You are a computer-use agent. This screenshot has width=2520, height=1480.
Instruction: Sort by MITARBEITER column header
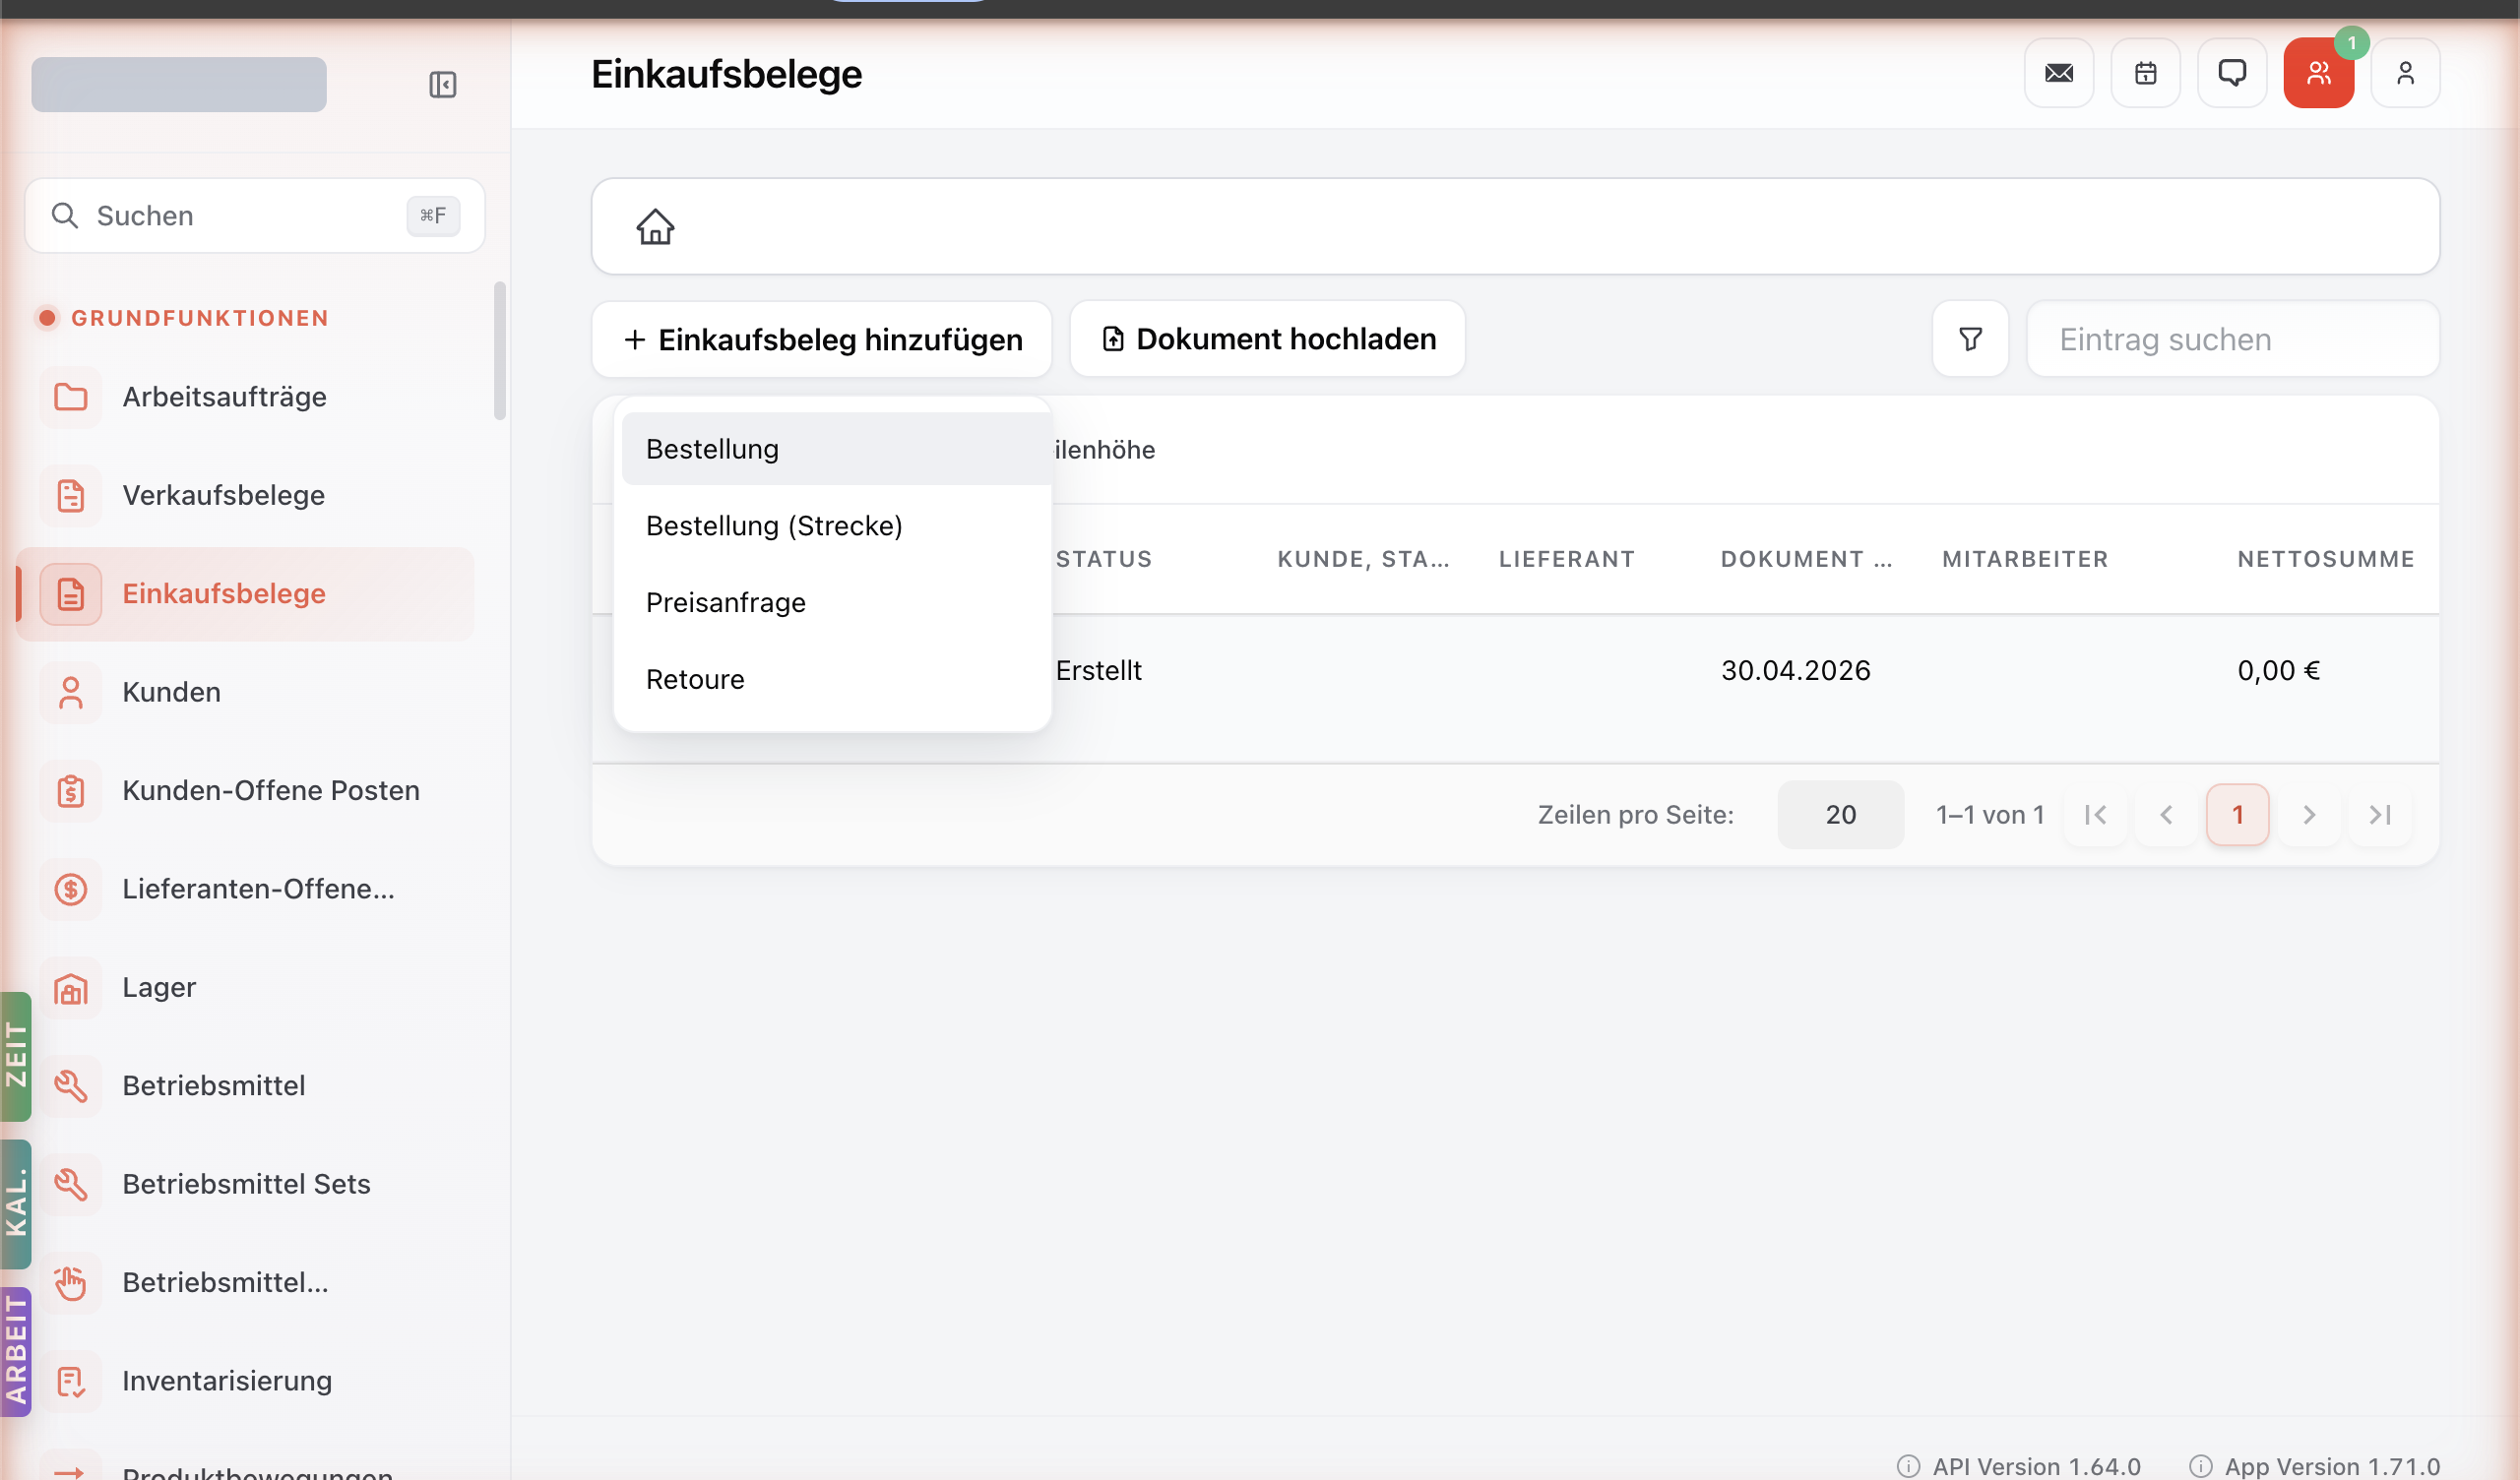point(2025,559)
